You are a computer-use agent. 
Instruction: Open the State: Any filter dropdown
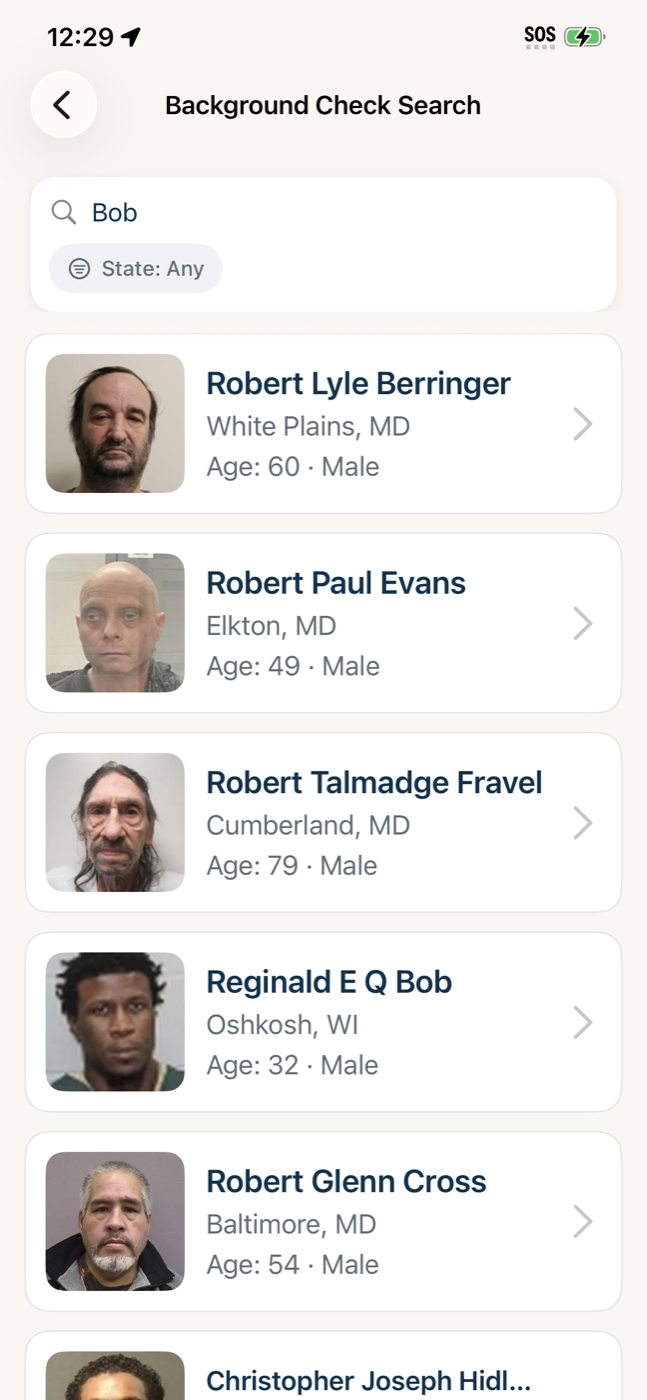pyautogui.click(x=136, y=269)
